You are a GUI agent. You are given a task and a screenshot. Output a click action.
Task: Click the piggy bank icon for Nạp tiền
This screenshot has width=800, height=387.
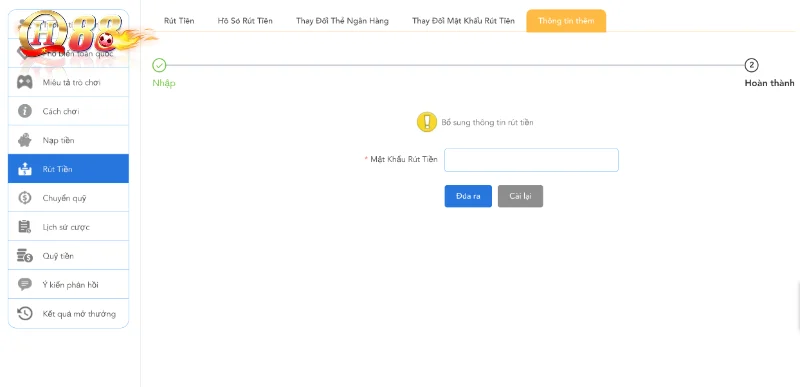24,140
